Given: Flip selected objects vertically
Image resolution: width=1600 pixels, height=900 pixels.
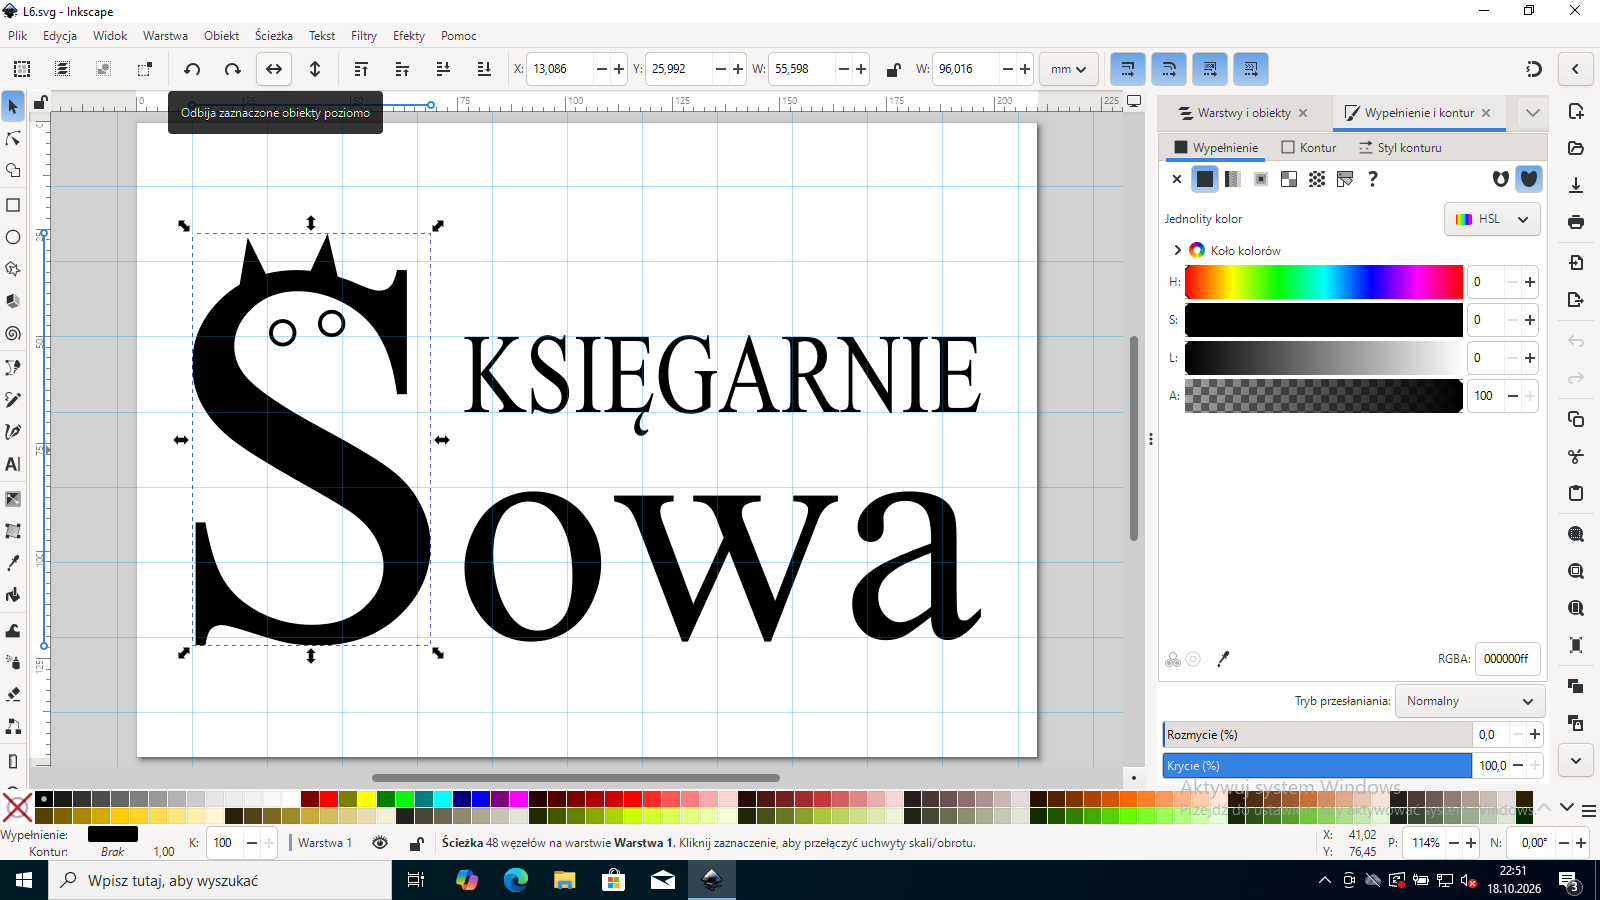Looking at the screenshot, I should [315, 69].
